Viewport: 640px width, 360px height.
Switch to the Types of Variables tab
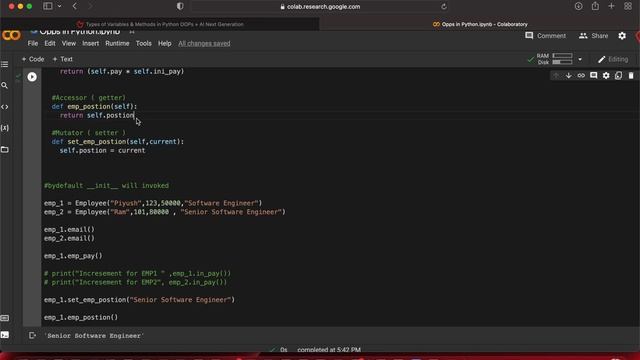160,24
